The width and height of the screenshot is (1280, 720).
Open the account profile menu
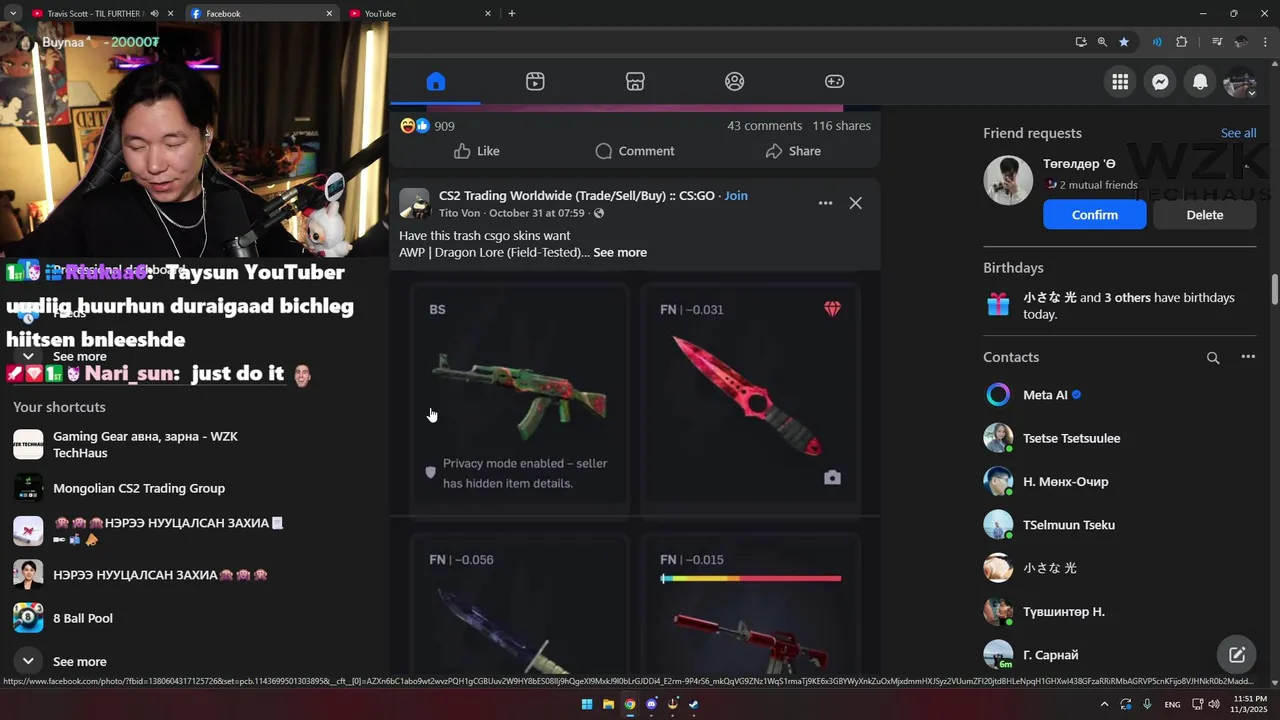click(x=1240, y=82)
